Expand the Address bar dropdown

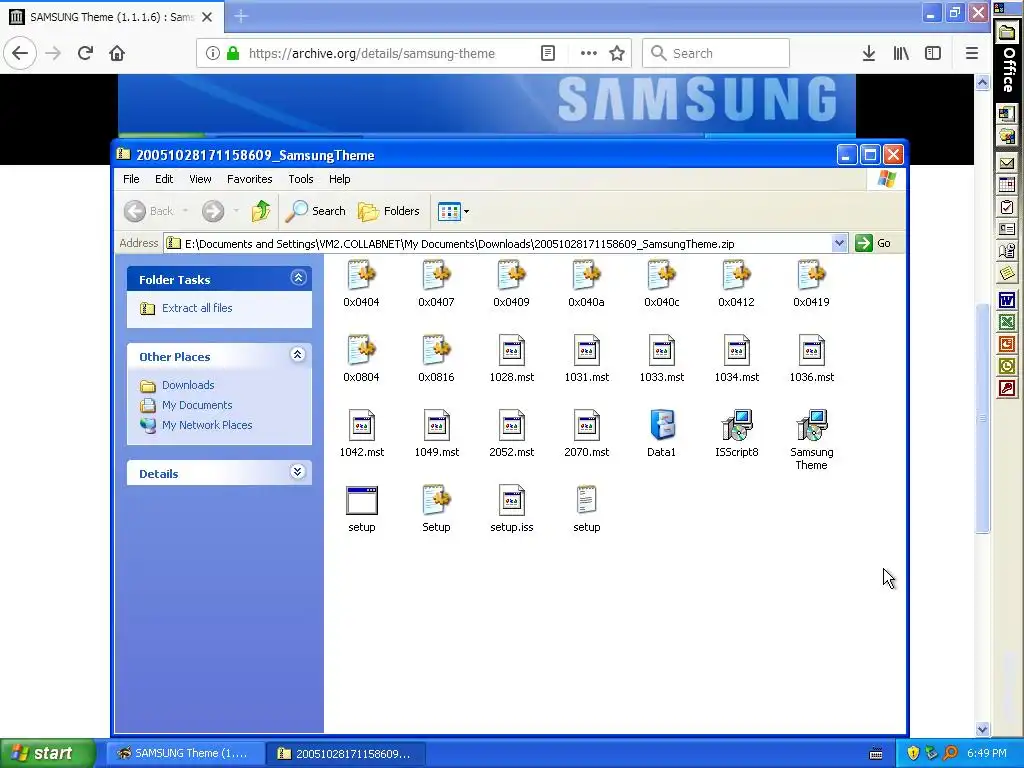[x=839, y=244]
